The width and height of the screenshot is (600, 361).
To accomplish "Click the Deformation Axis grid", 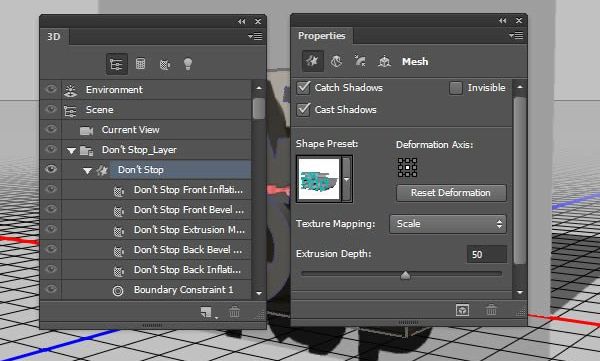I will click(x=407, y=167).
